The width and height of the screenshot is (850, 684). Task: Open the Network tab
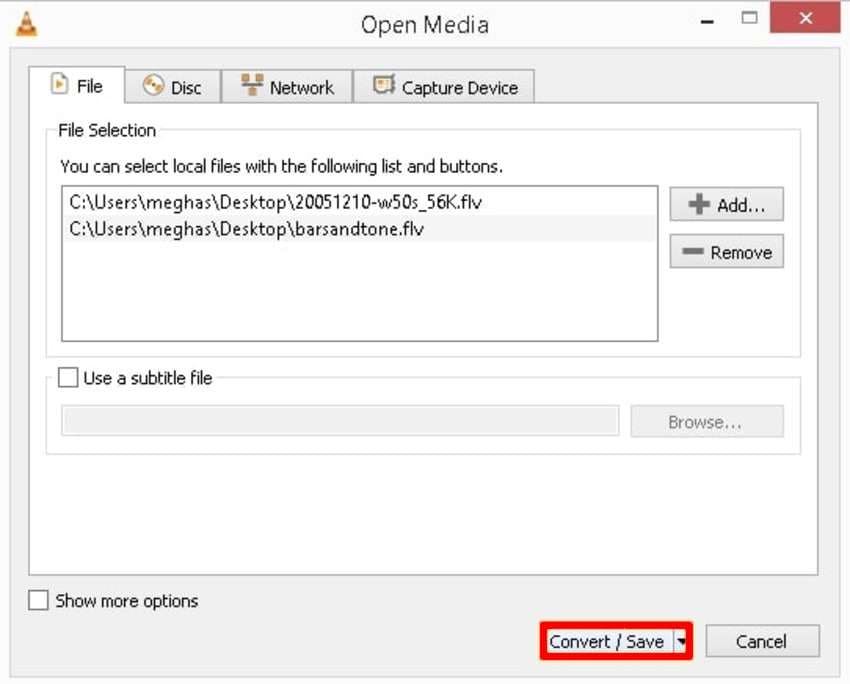click(x=287, y=87)
